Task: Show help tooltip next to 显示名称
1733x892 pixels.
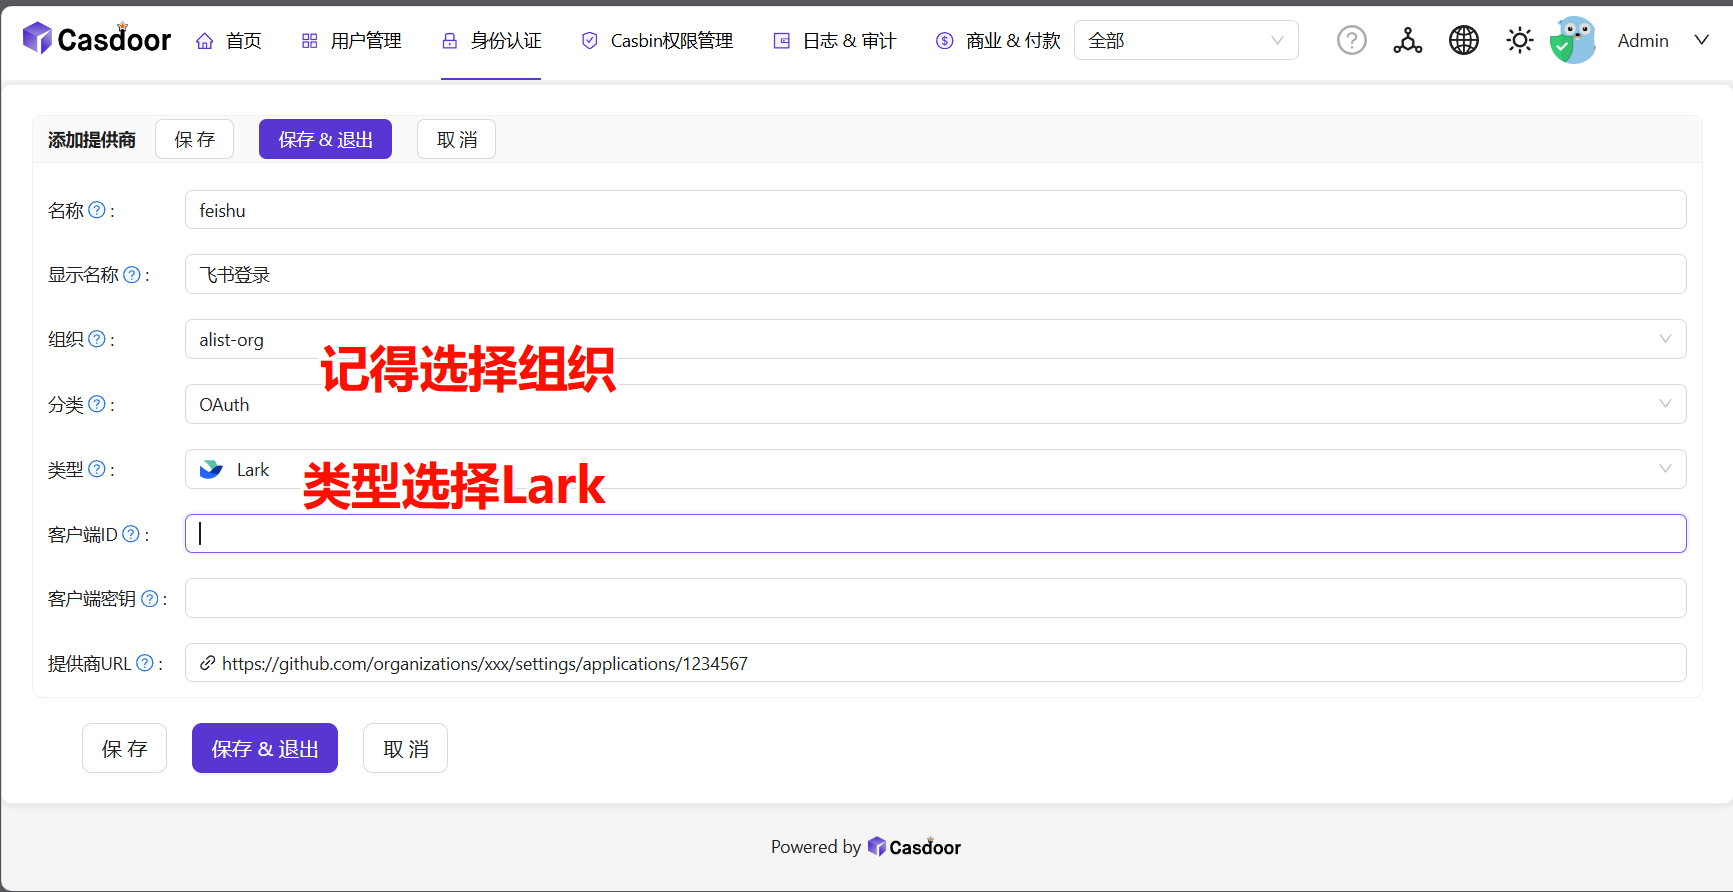Action: click(x=132, y=274)
